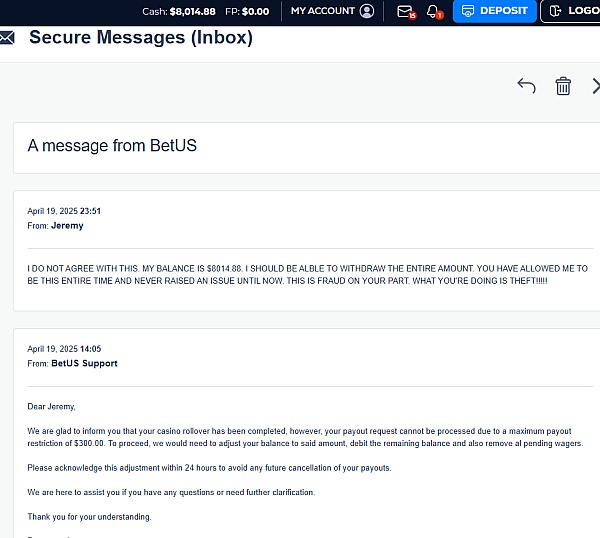Screen dimensions: 600x538
Task: Click sender name BetUS Support
Action: point(84,364)
